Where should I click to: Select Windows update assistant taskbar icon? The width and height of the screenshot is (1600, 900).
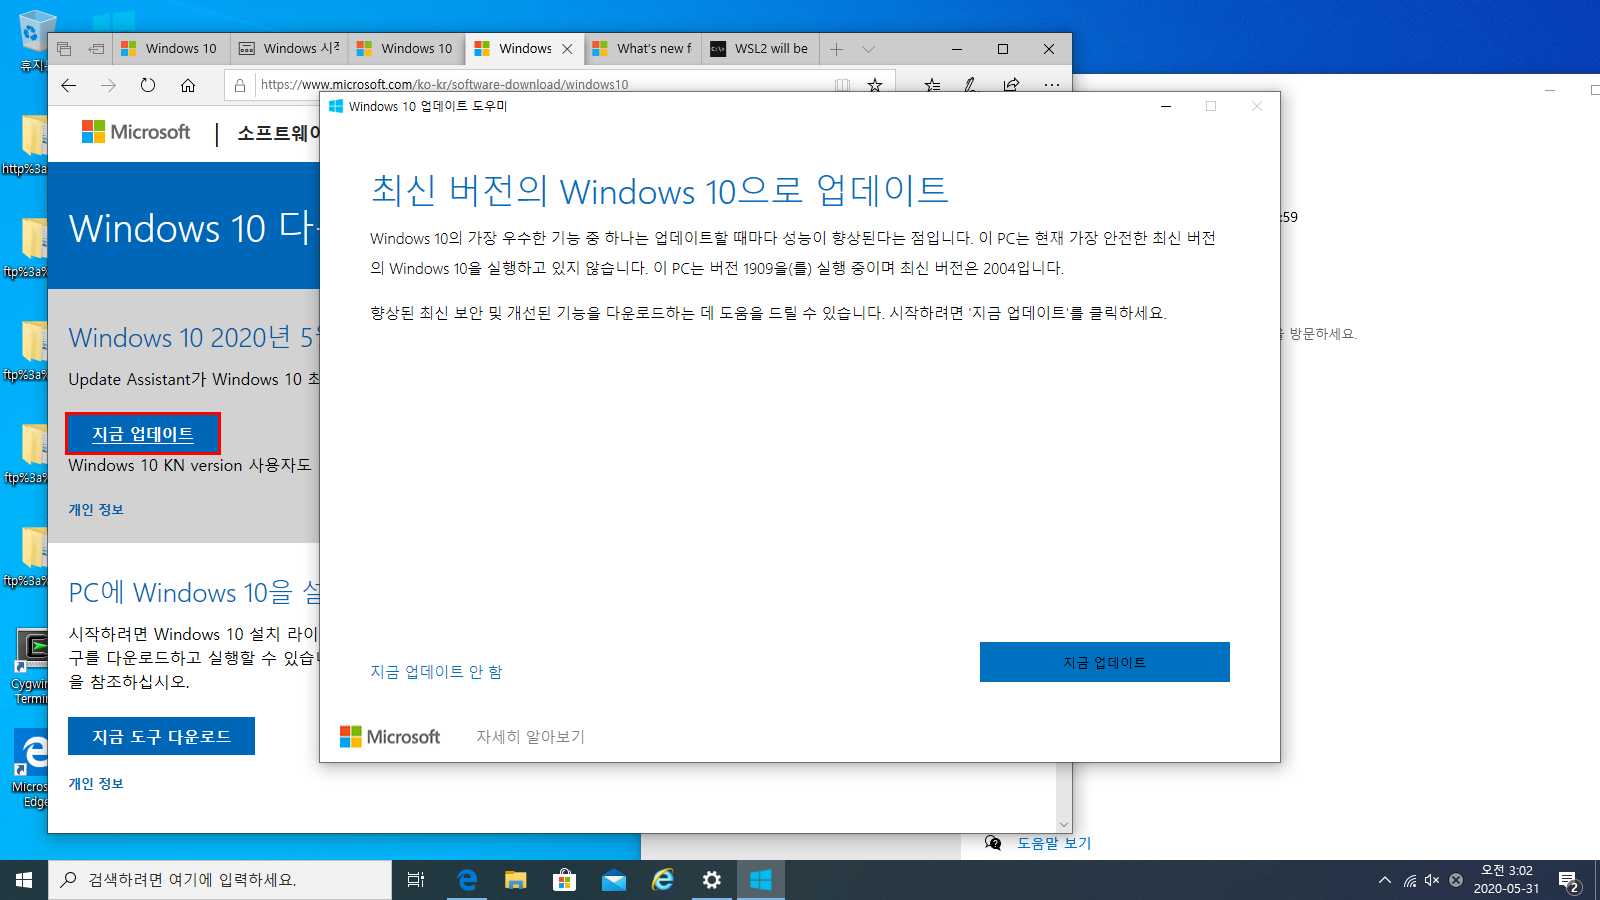pyautogui.click(x=760, y=880)
